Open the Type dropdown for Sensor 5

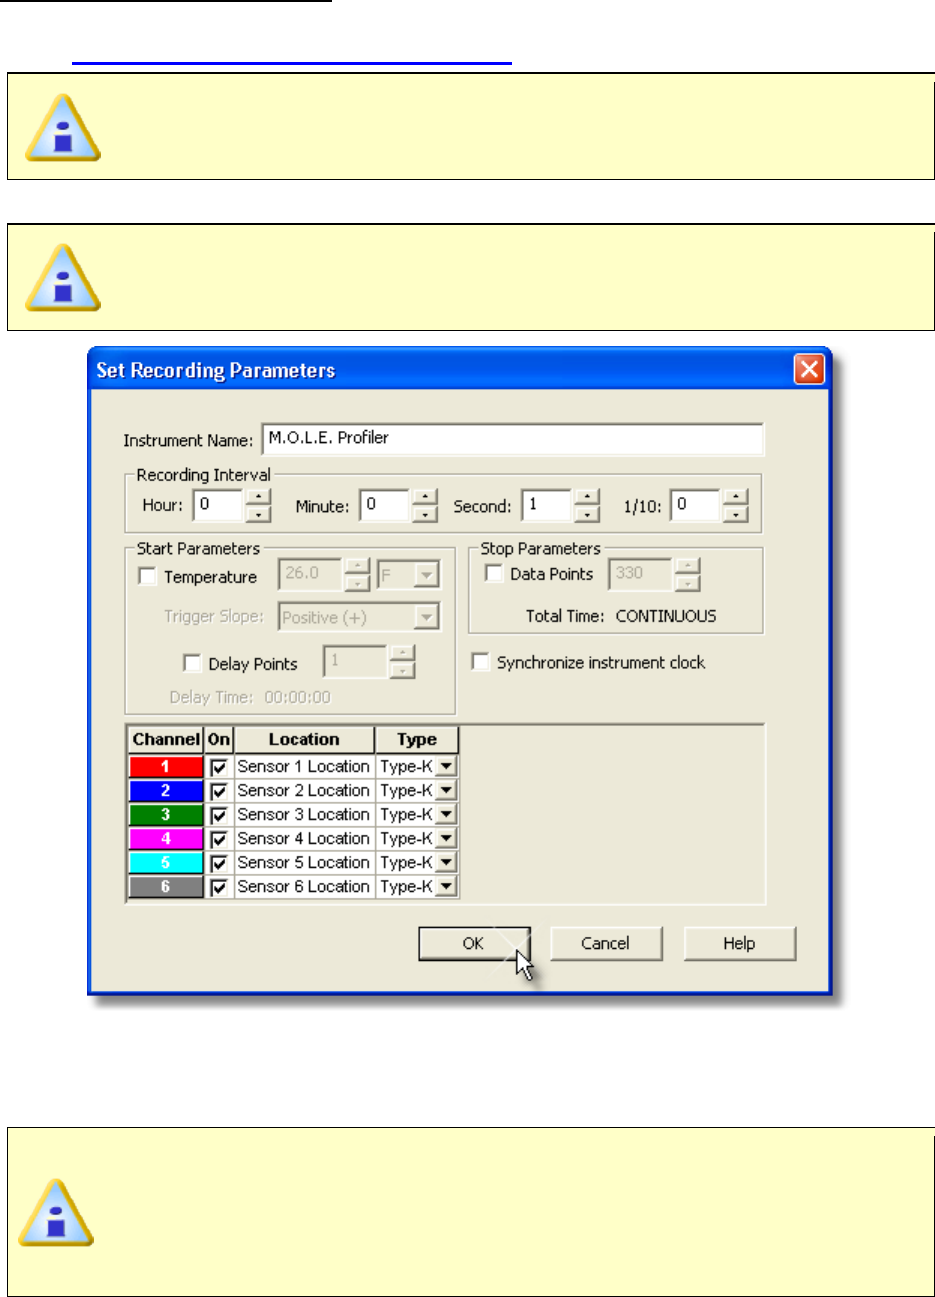446,863
